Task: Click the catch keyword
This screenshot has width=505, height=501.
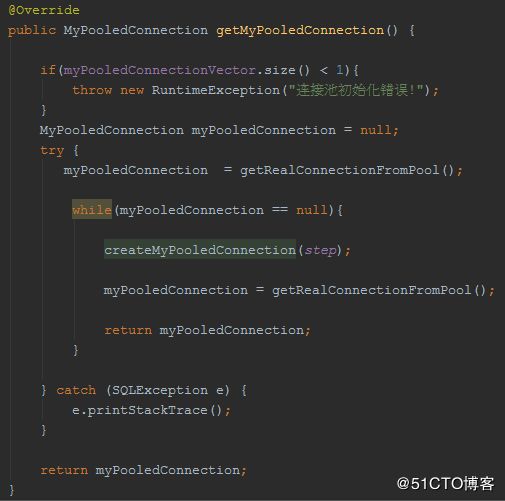Action: 76,390
